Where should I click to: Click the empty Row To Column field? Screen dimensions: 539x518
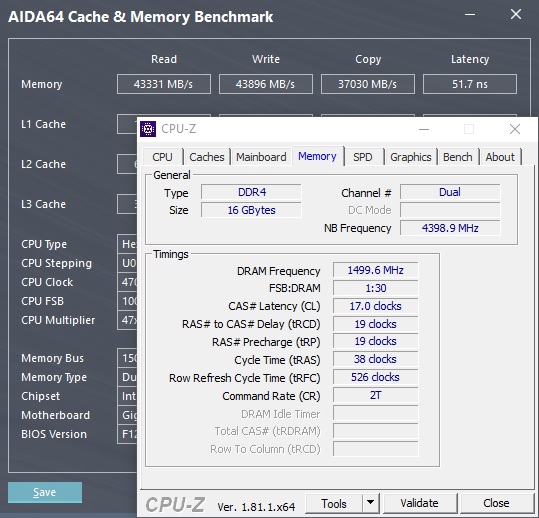tap(375, 449)
